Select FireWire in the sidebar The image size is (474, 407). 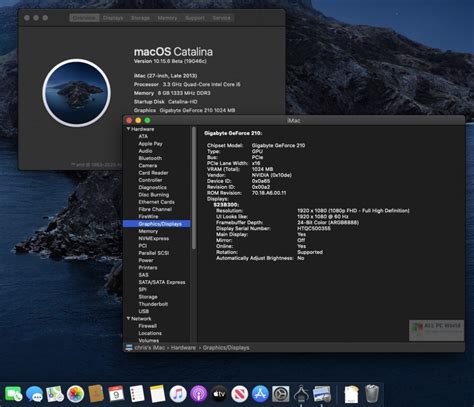point(148,217)
